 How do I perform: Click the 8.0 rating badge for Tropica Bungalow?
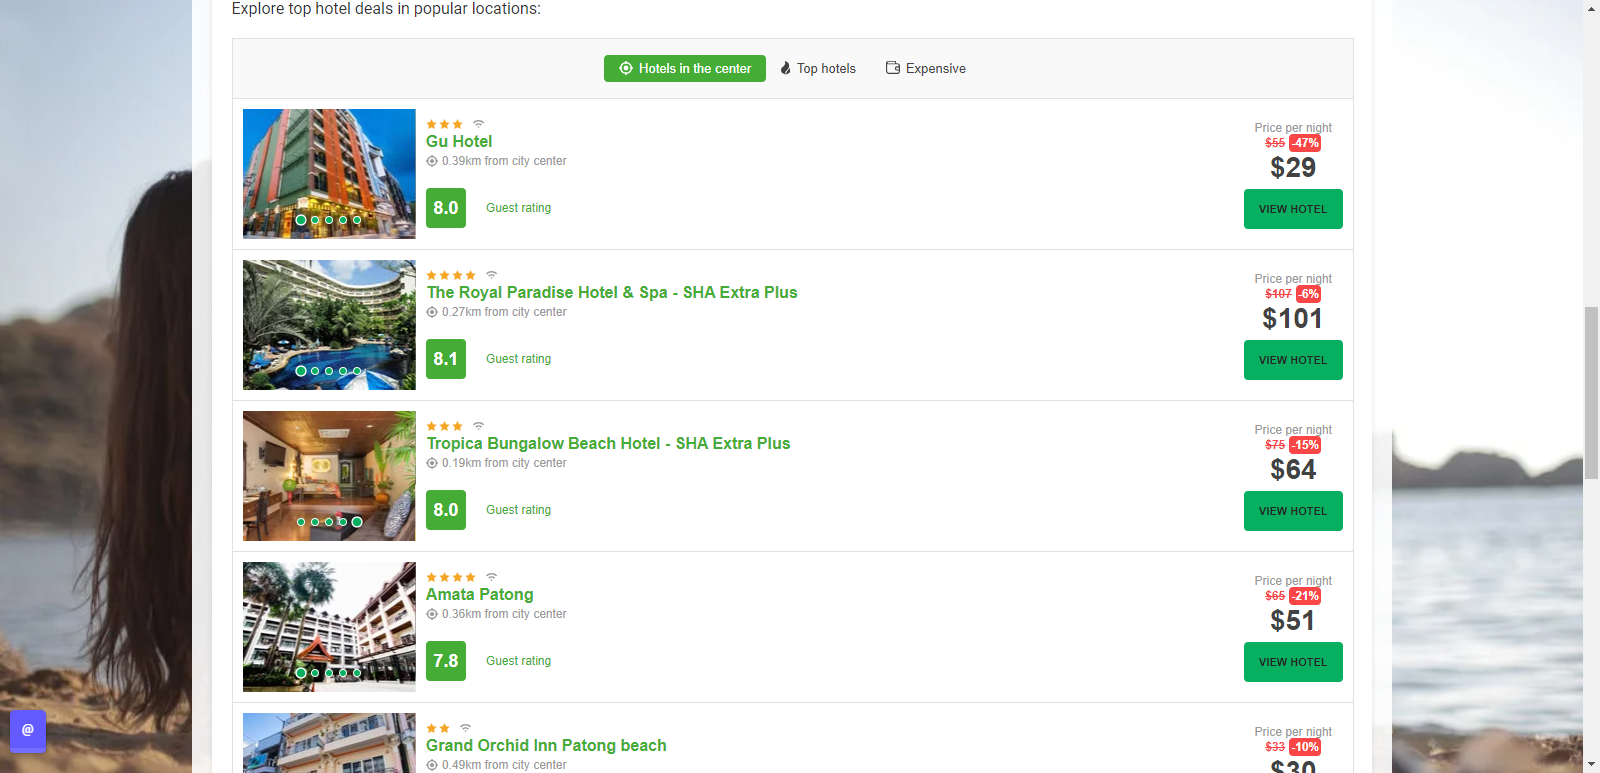[446, 510]
